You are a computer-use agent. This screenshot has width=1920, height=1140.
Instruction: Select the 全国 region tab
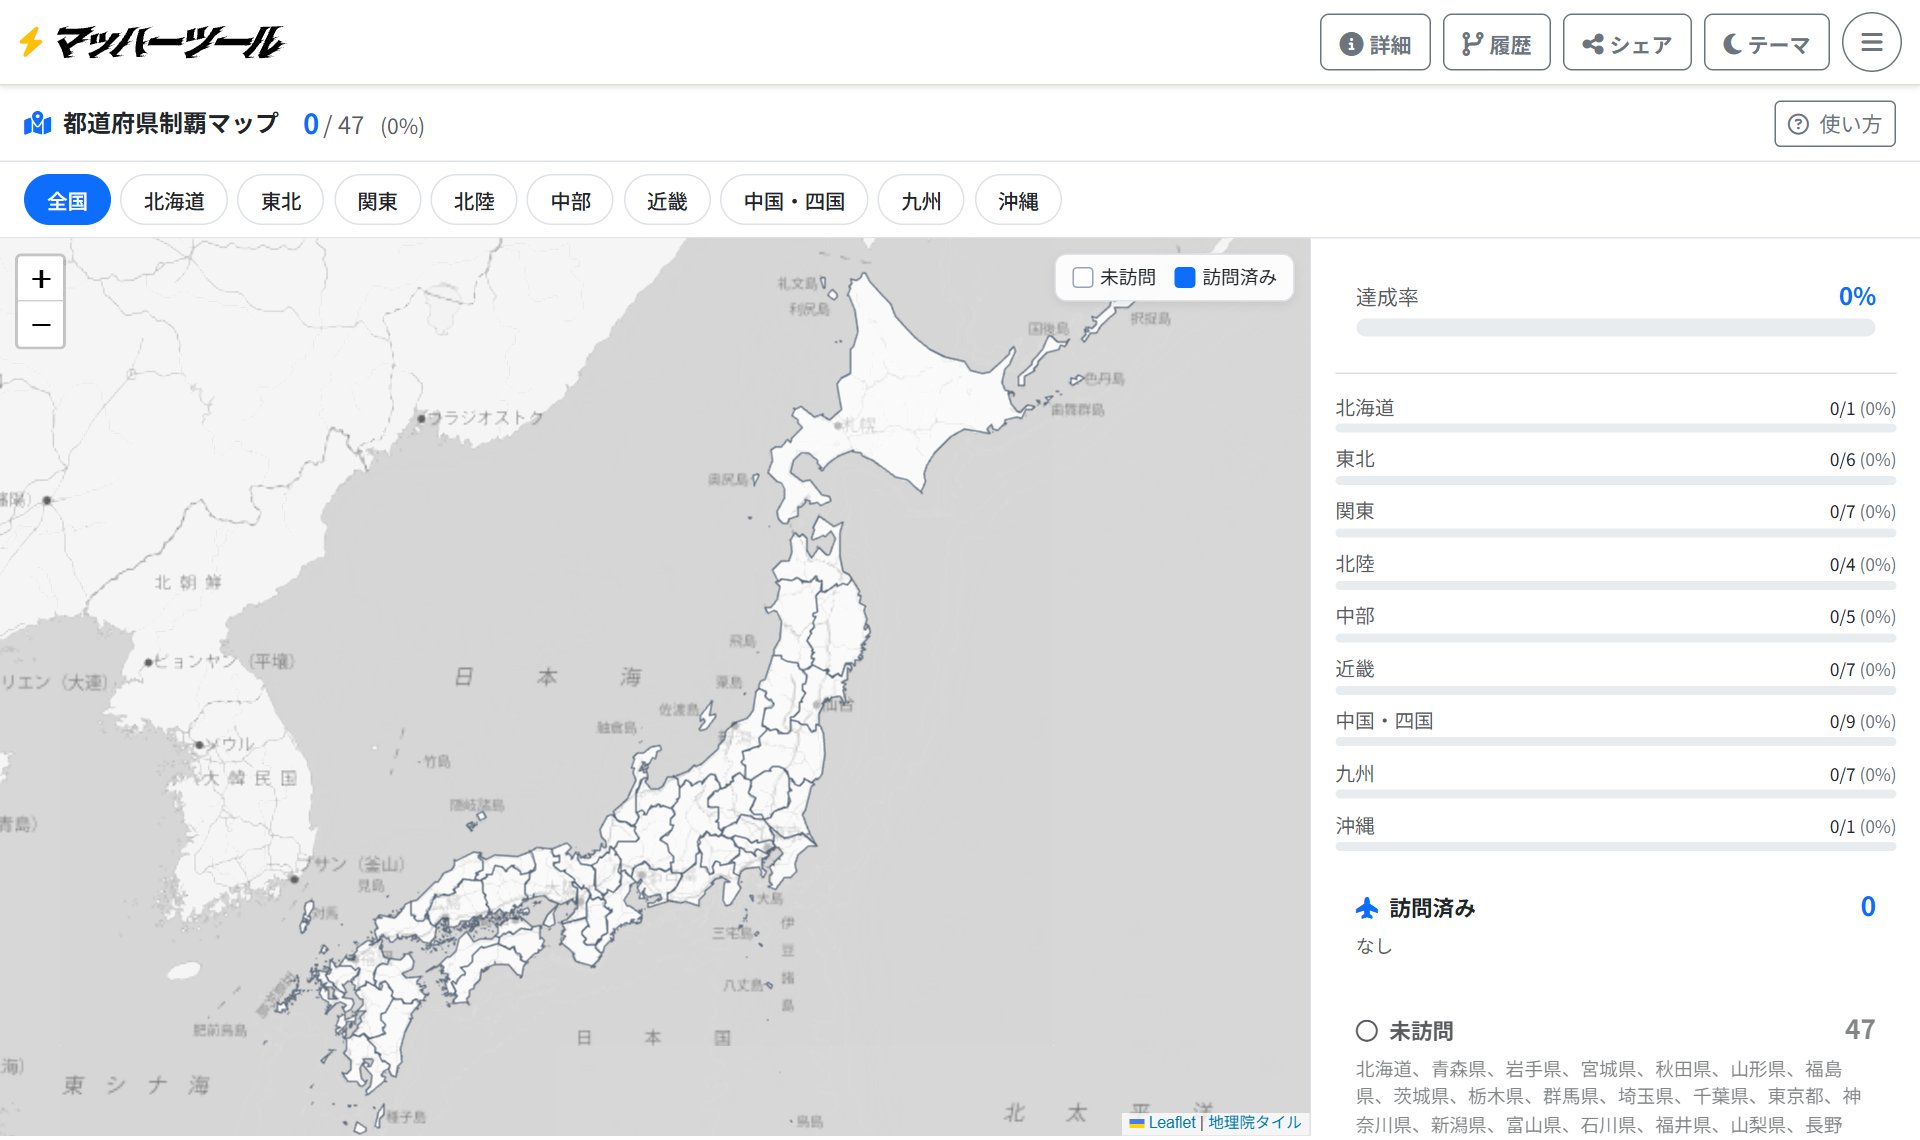[x=67, y=201]
